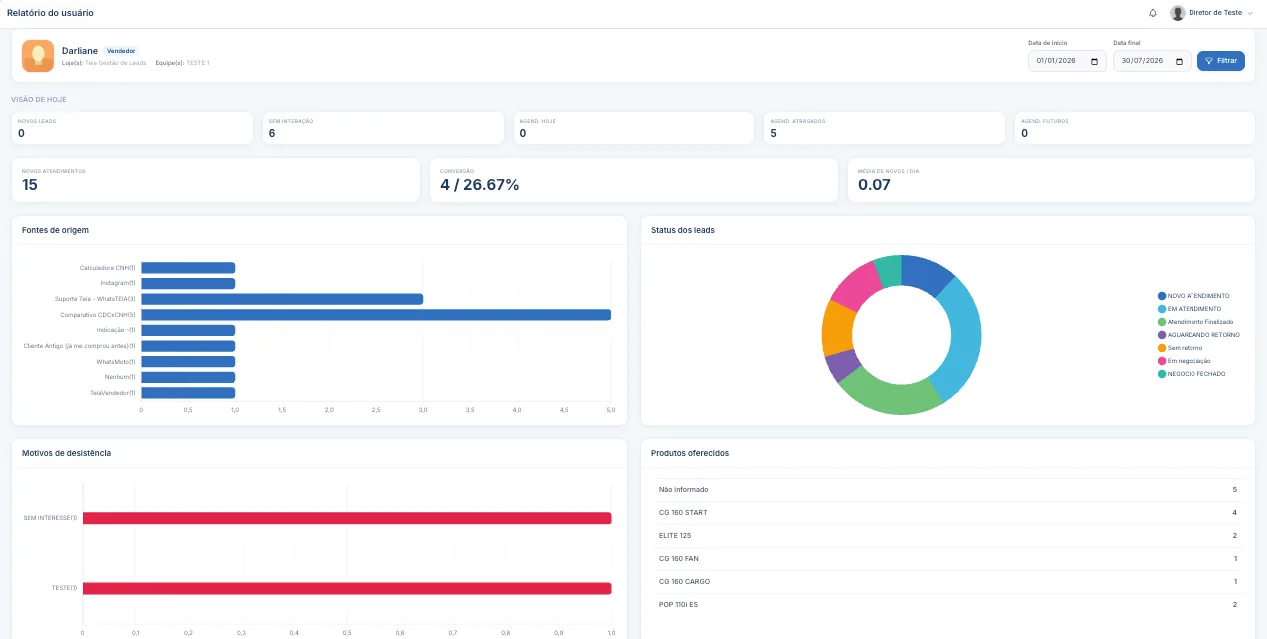Screen dimensions: 1267x639
Task: Select the Não informado product row
Action: 948,490
